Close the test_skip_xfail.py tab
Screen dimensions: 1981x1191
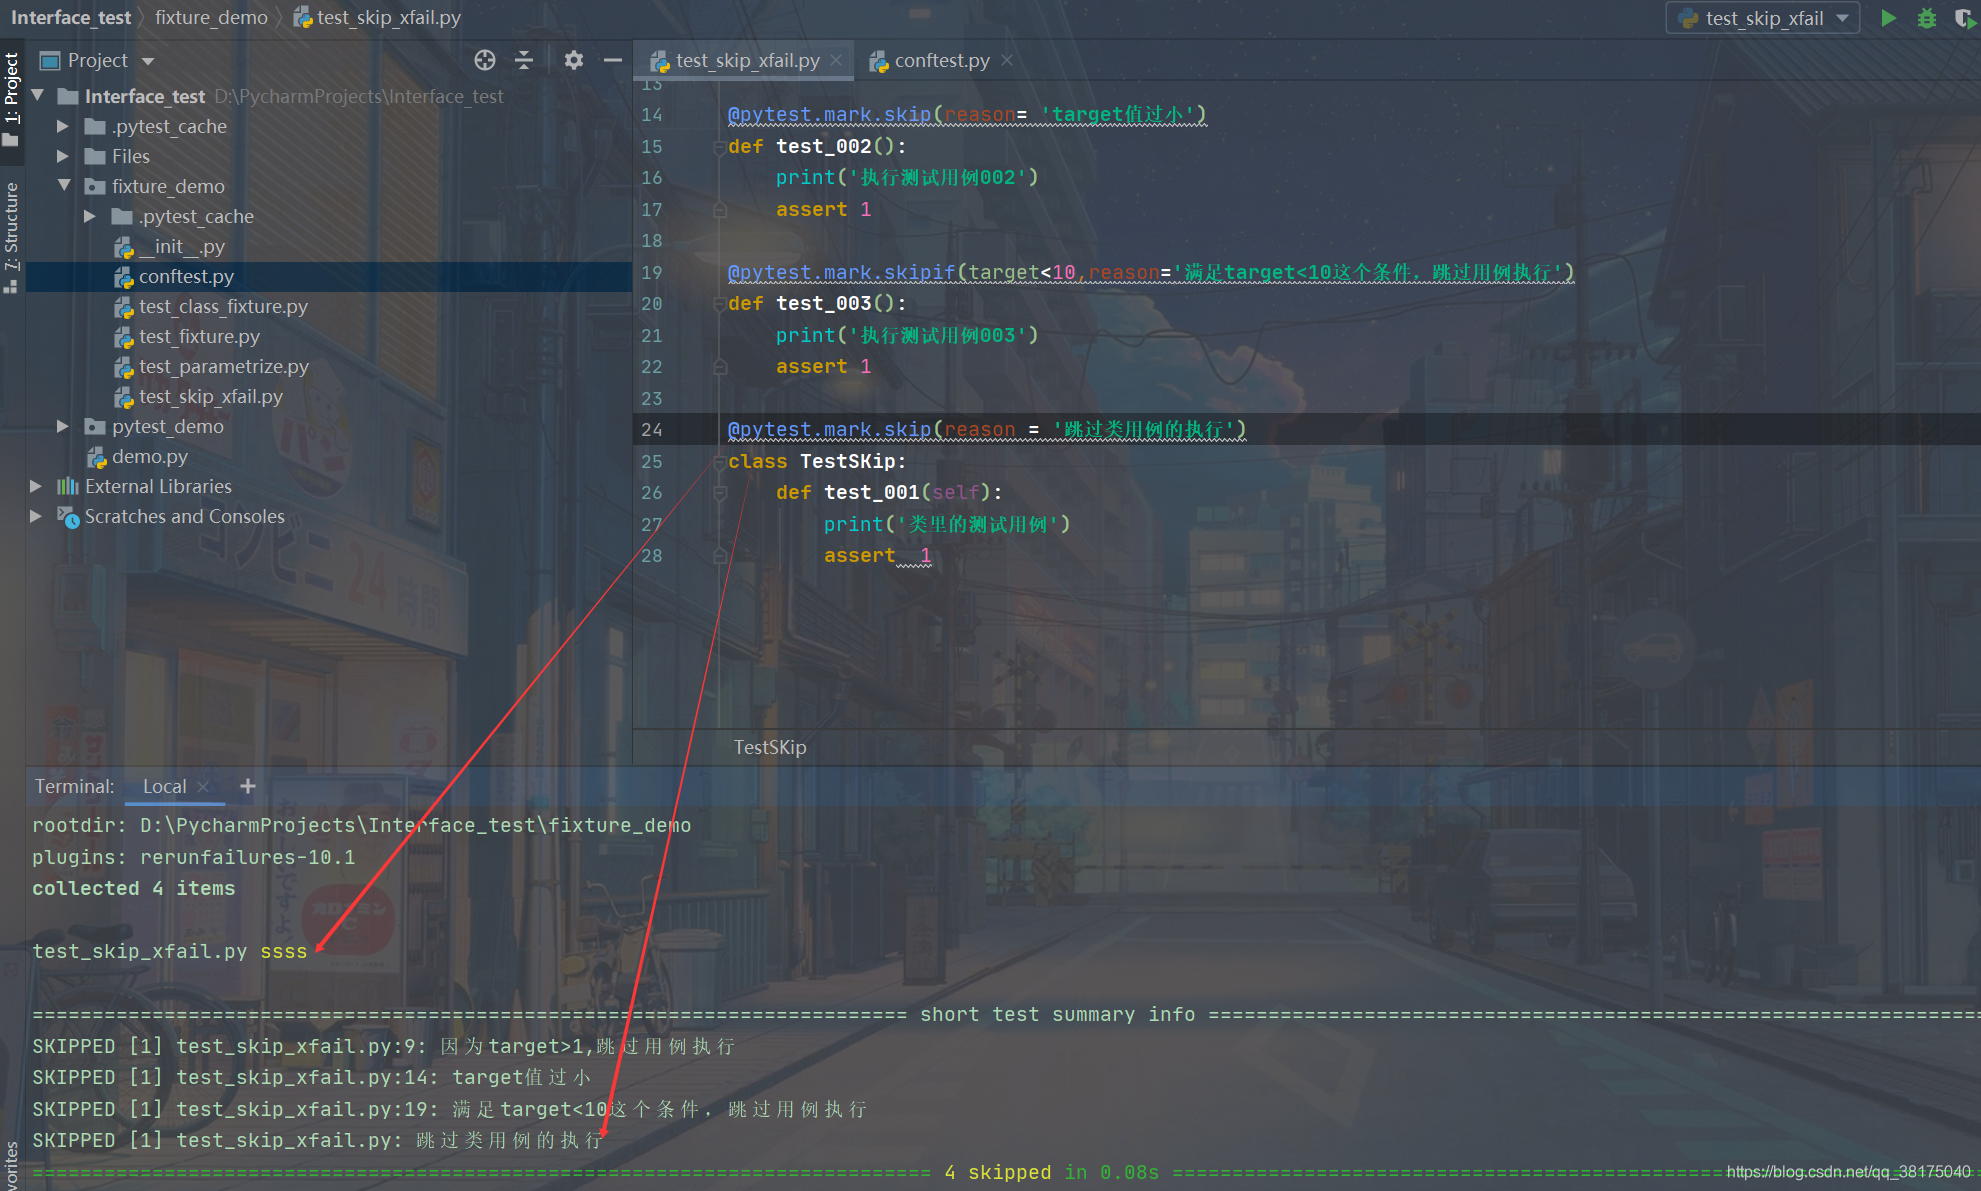point(836,60)
